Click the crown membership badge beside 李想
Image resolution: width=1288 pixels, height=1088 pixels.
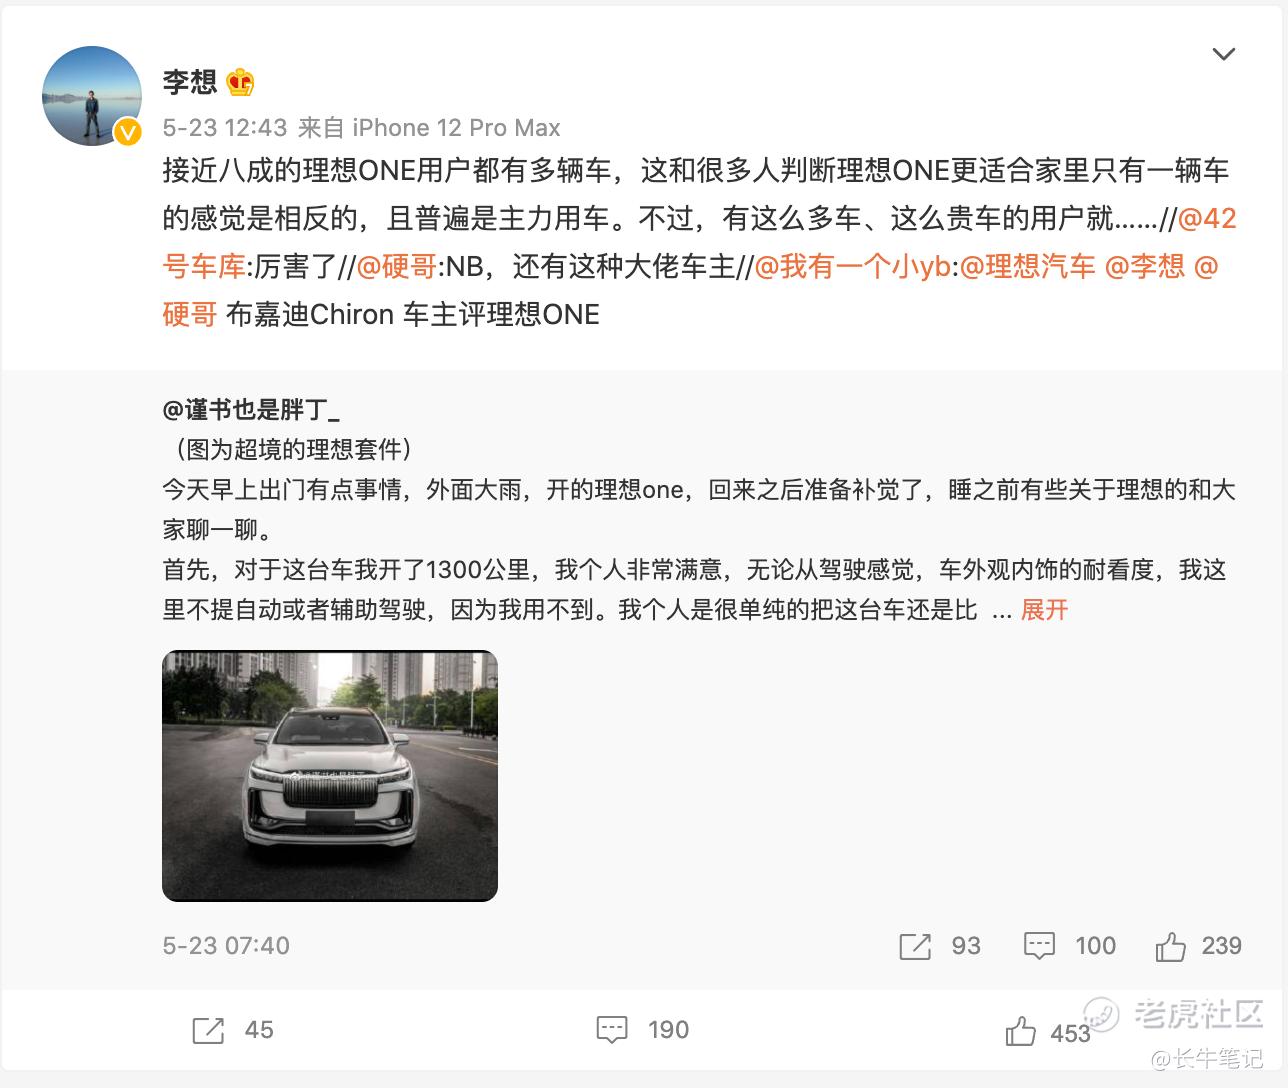point(240,82)
